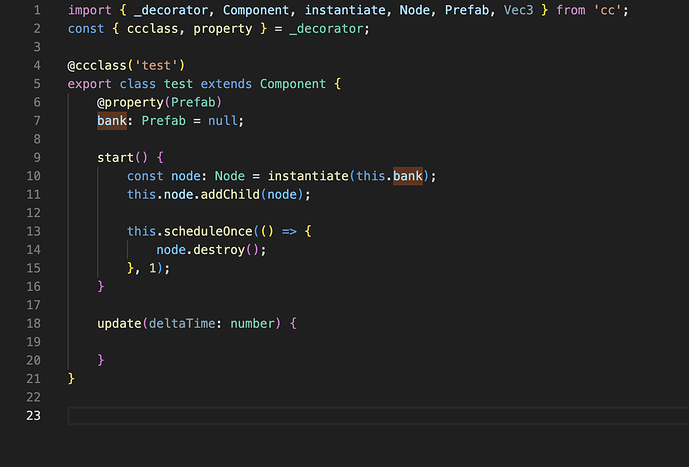Click 'Component' after extends on line 5
Screen dimensions: 689x467
point(293,84)
